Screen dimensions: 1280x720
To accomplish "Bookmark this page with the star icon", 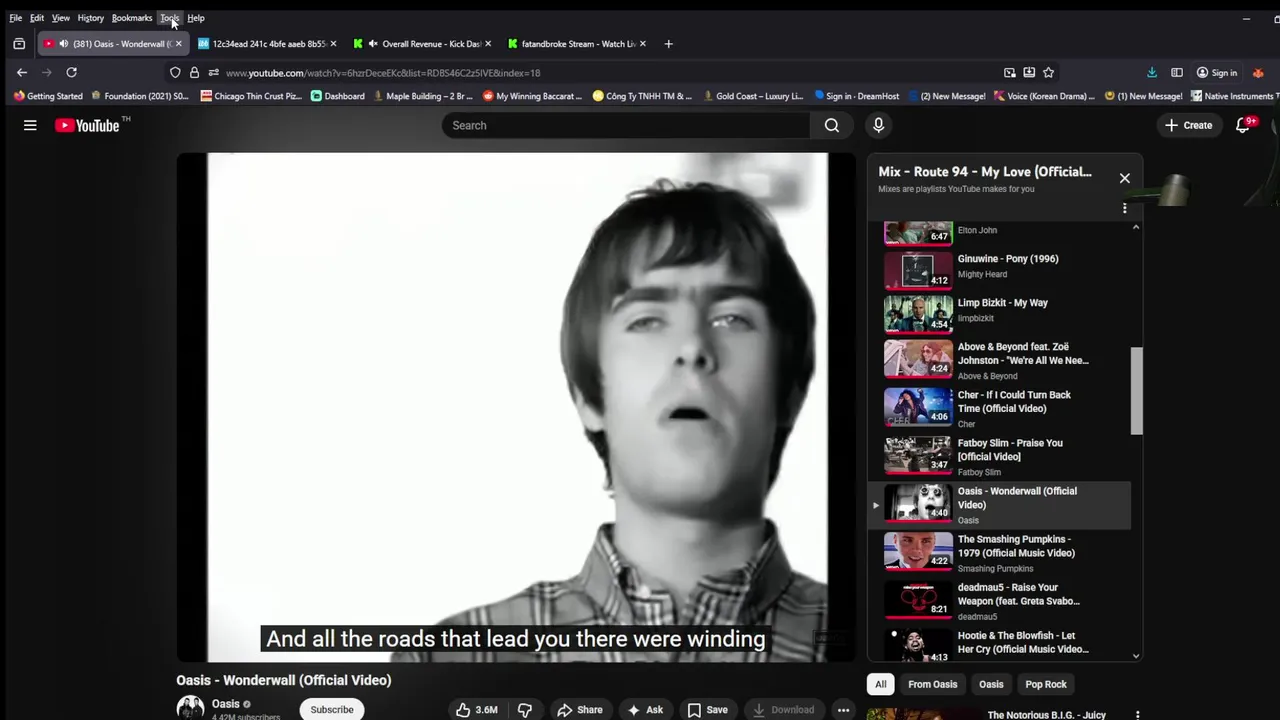I will point(1048,72).
